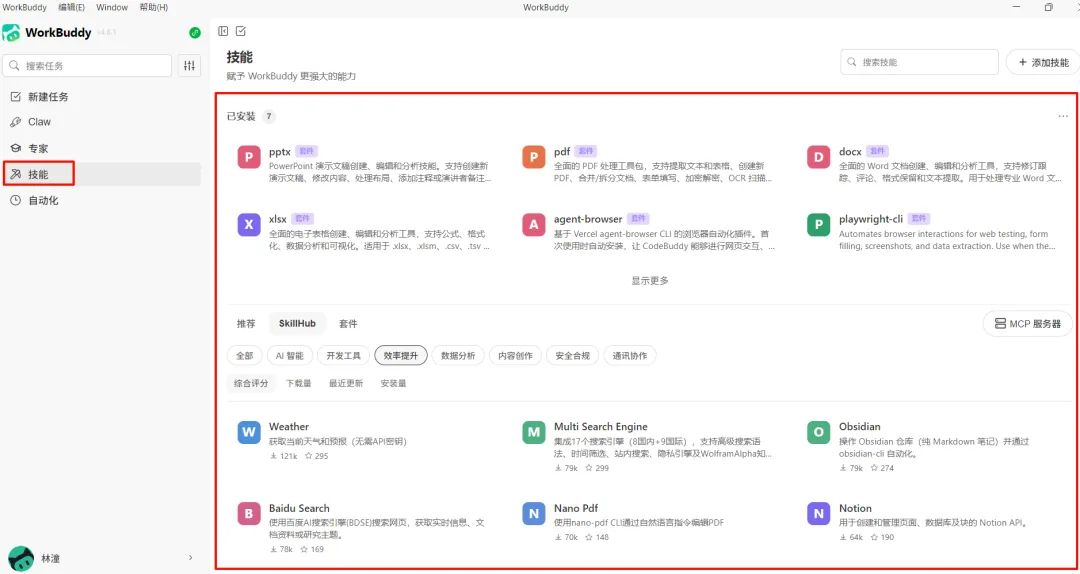Select the 通讯协作 category filter

tap(630, 356)
